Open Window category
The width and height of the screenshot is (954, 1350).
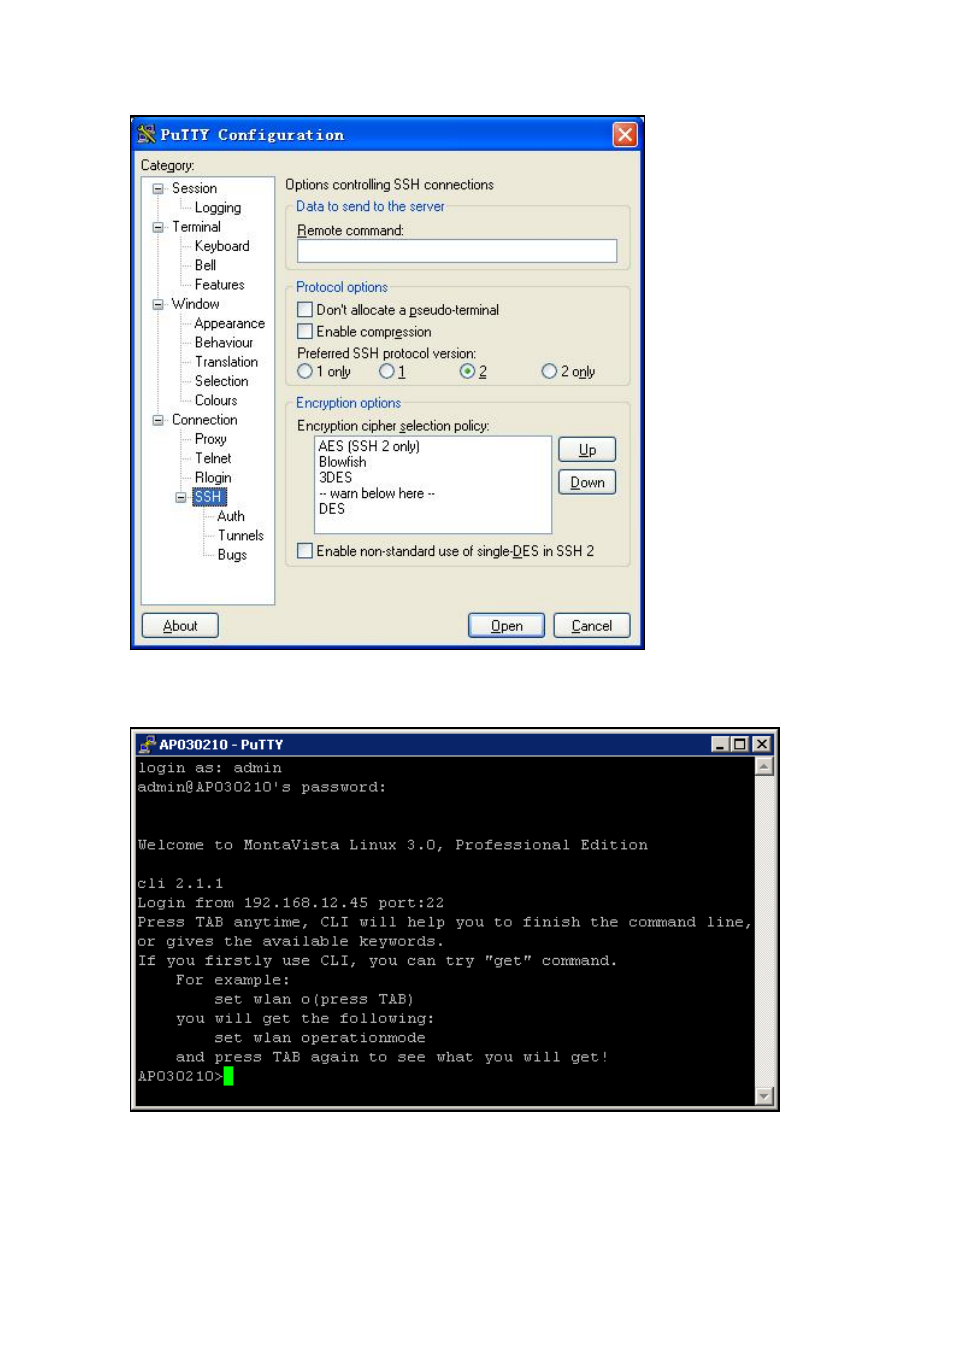pos(195,304)
